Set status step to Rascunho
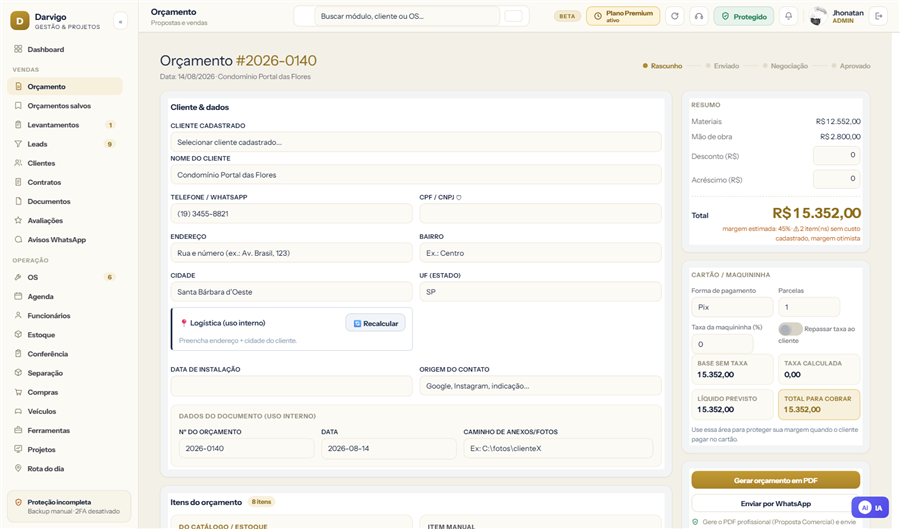The image size is (900, 529). tap(662, 66)
